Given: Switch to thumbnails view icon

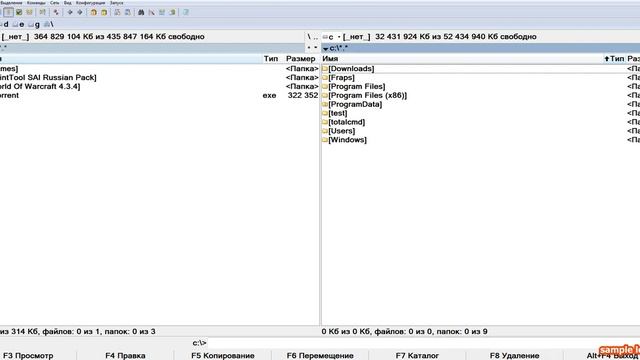Looking at the screenshot, I should click(29, 12).
